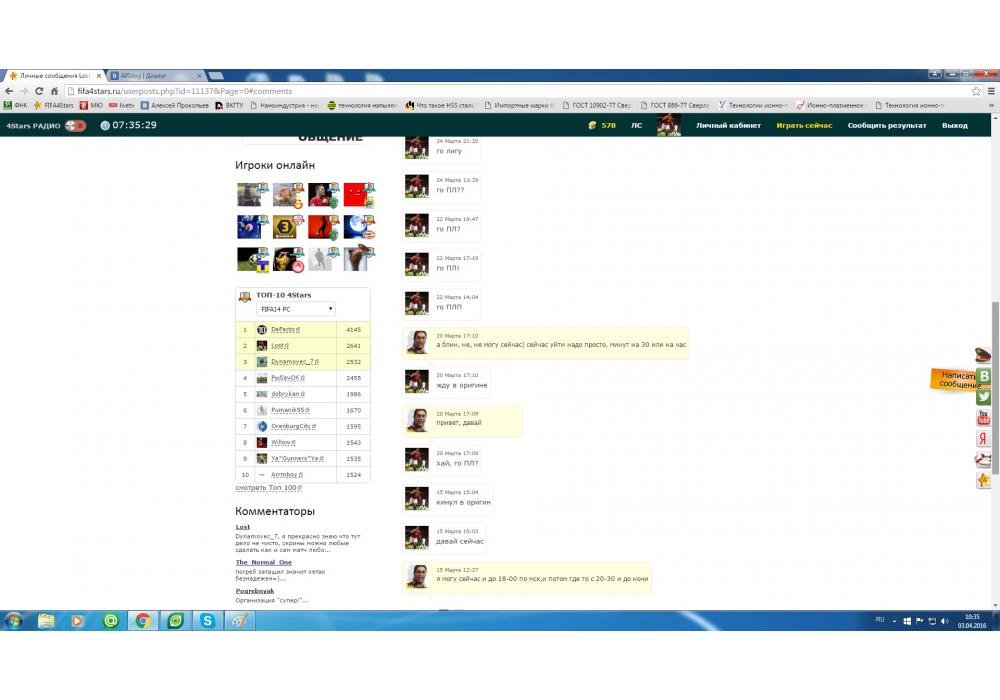Image resolution: width=1000 pixels, height=700 pixels.
Task: Show hidden system tray icons
Action: (895, 621)
